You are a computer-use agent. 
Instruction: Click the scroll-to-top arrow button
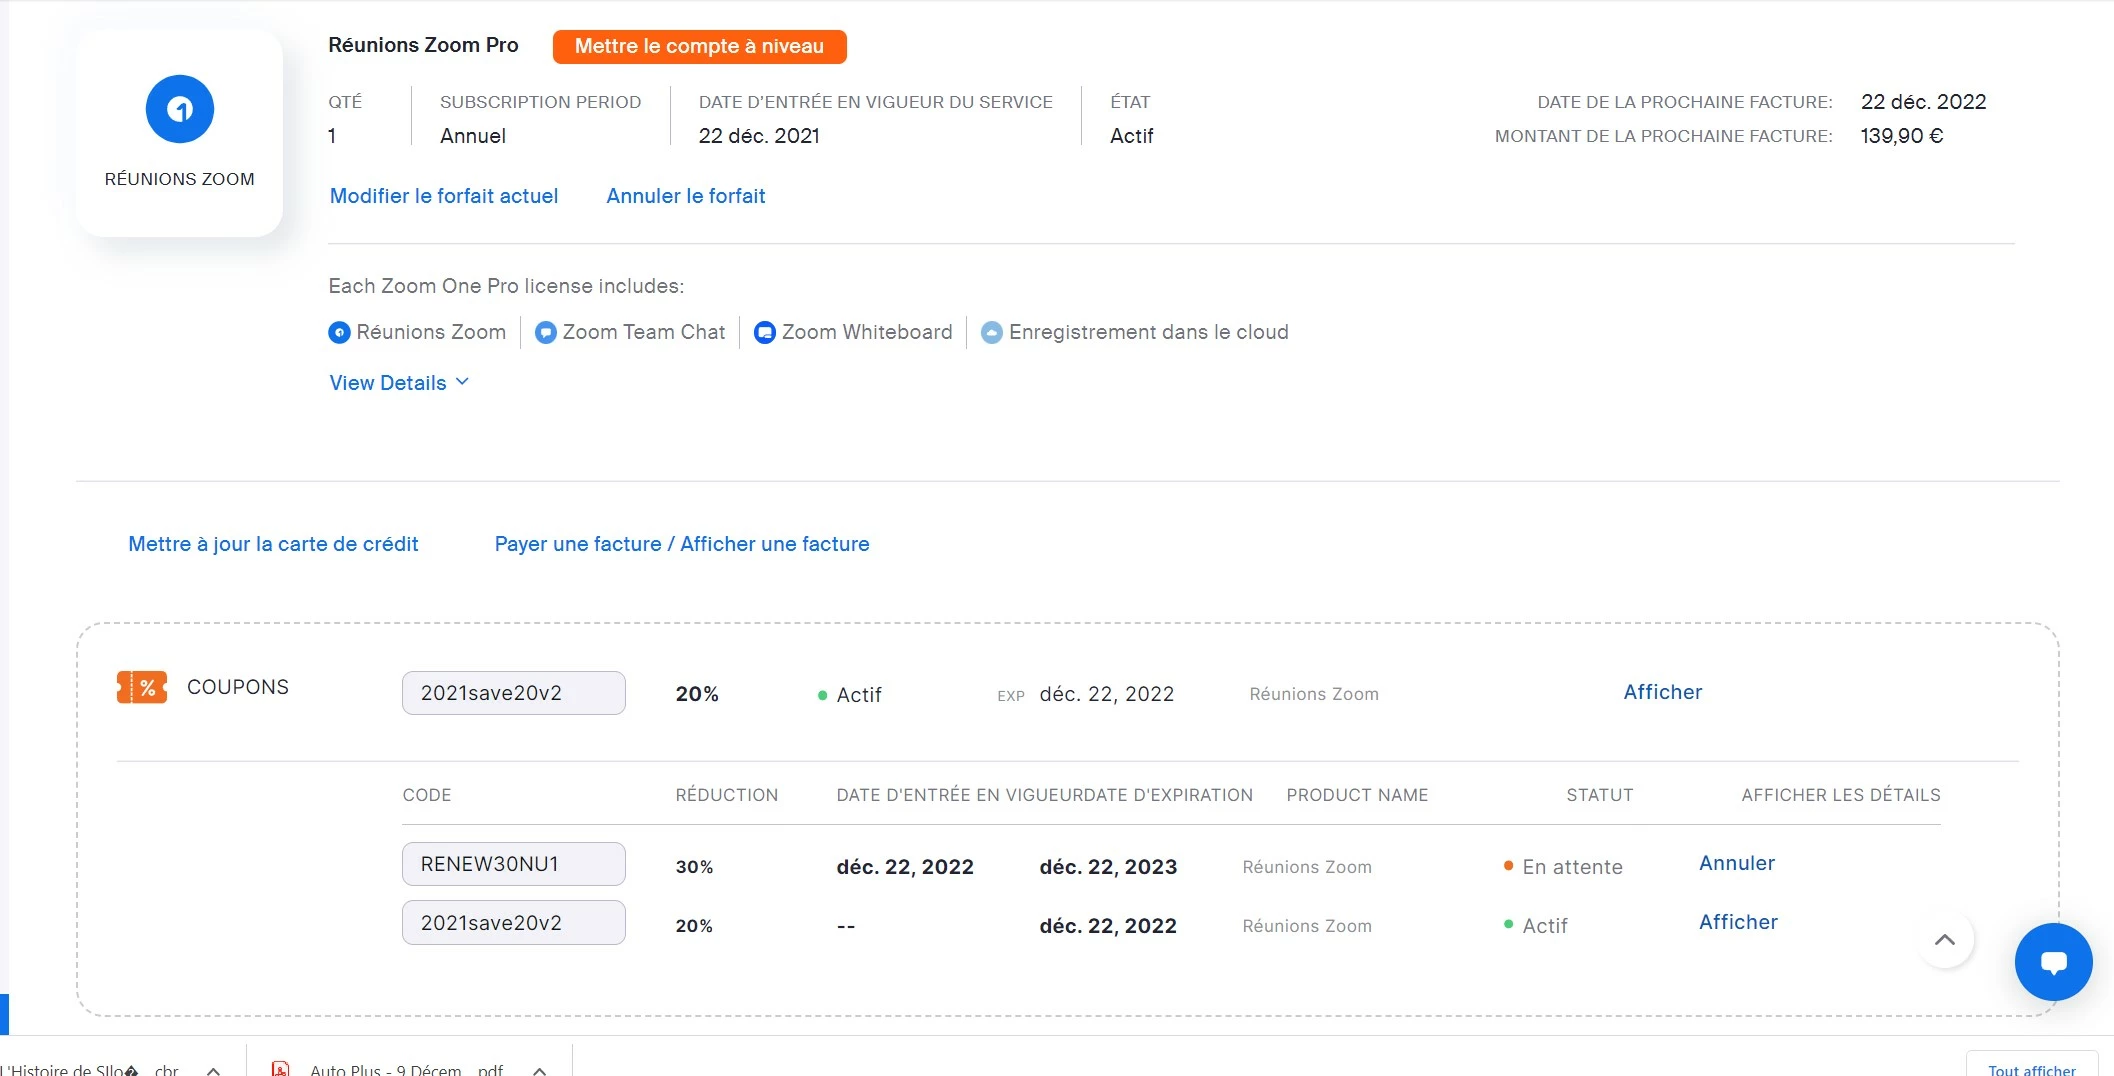pos(1945,939)
